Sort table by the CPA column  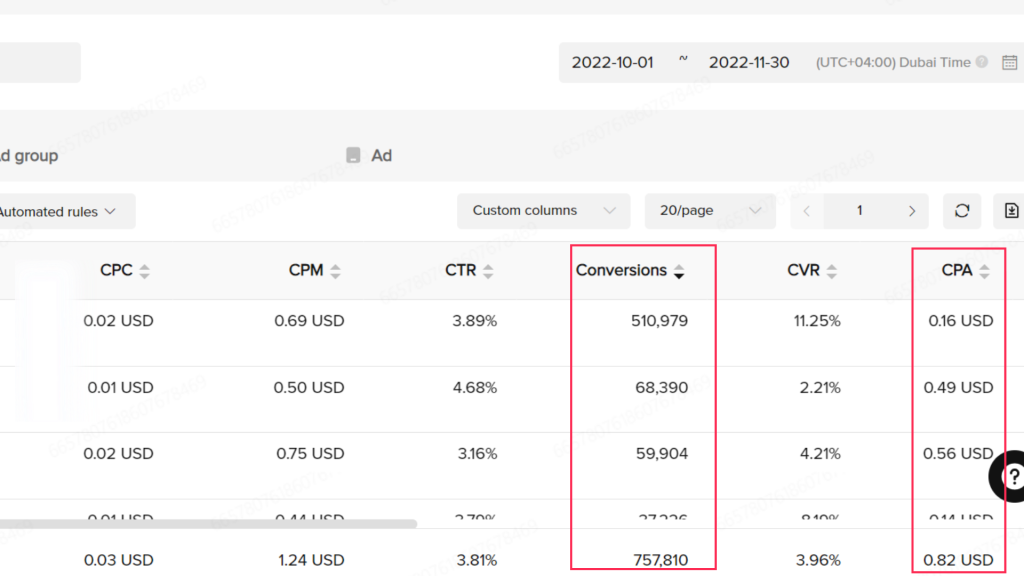(984, 271)
